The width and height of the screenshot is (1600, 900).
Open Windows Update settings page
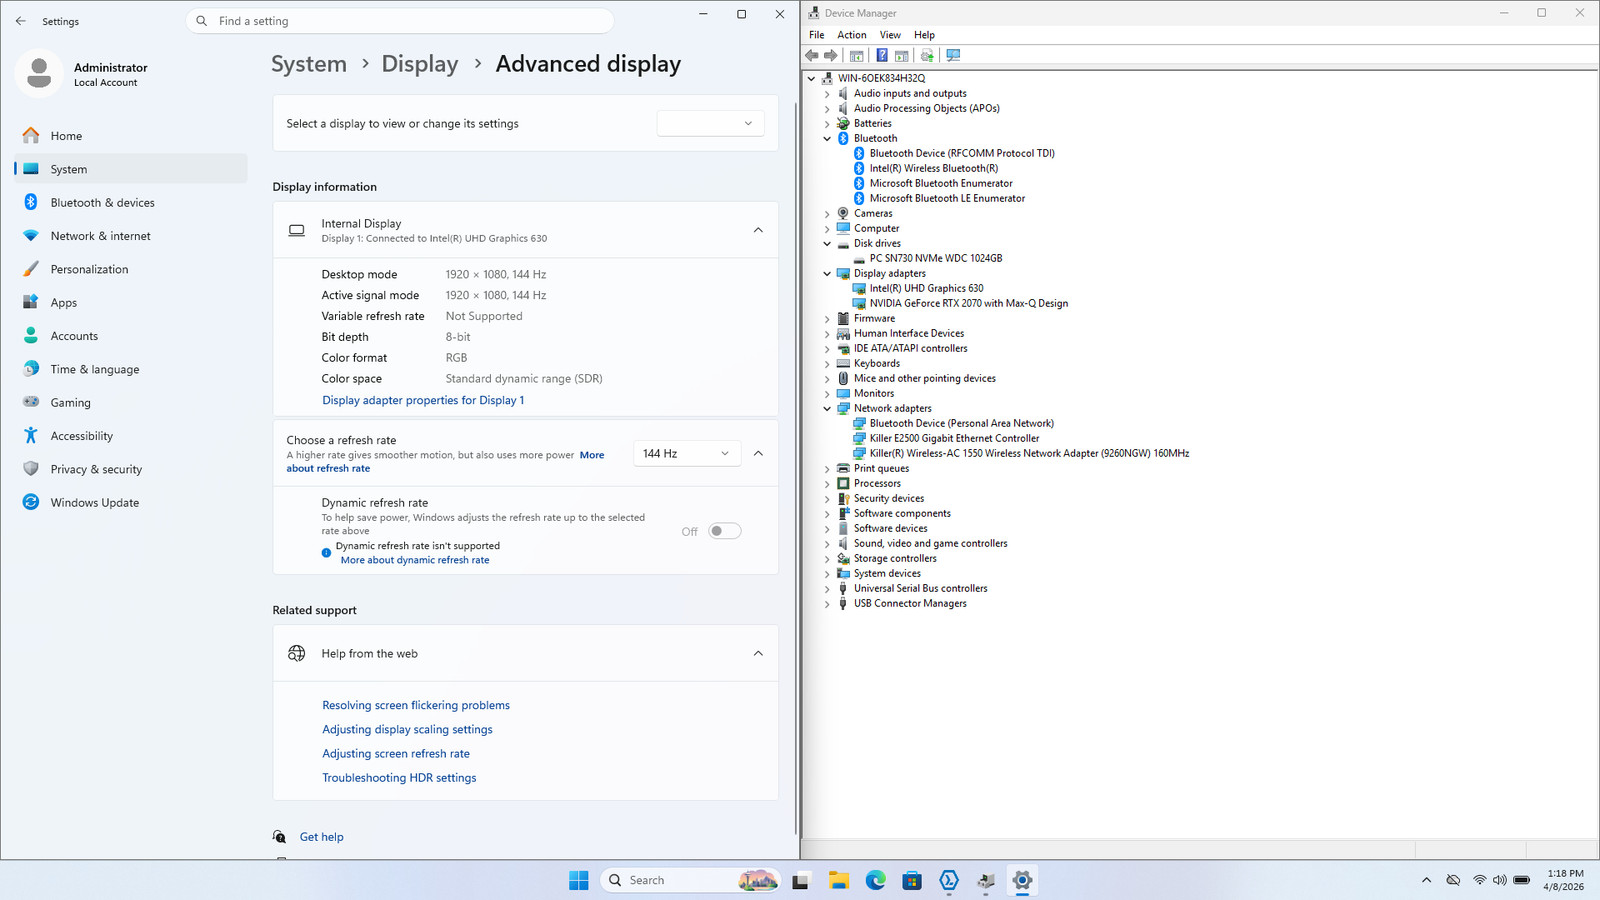[x=131, y=503]
